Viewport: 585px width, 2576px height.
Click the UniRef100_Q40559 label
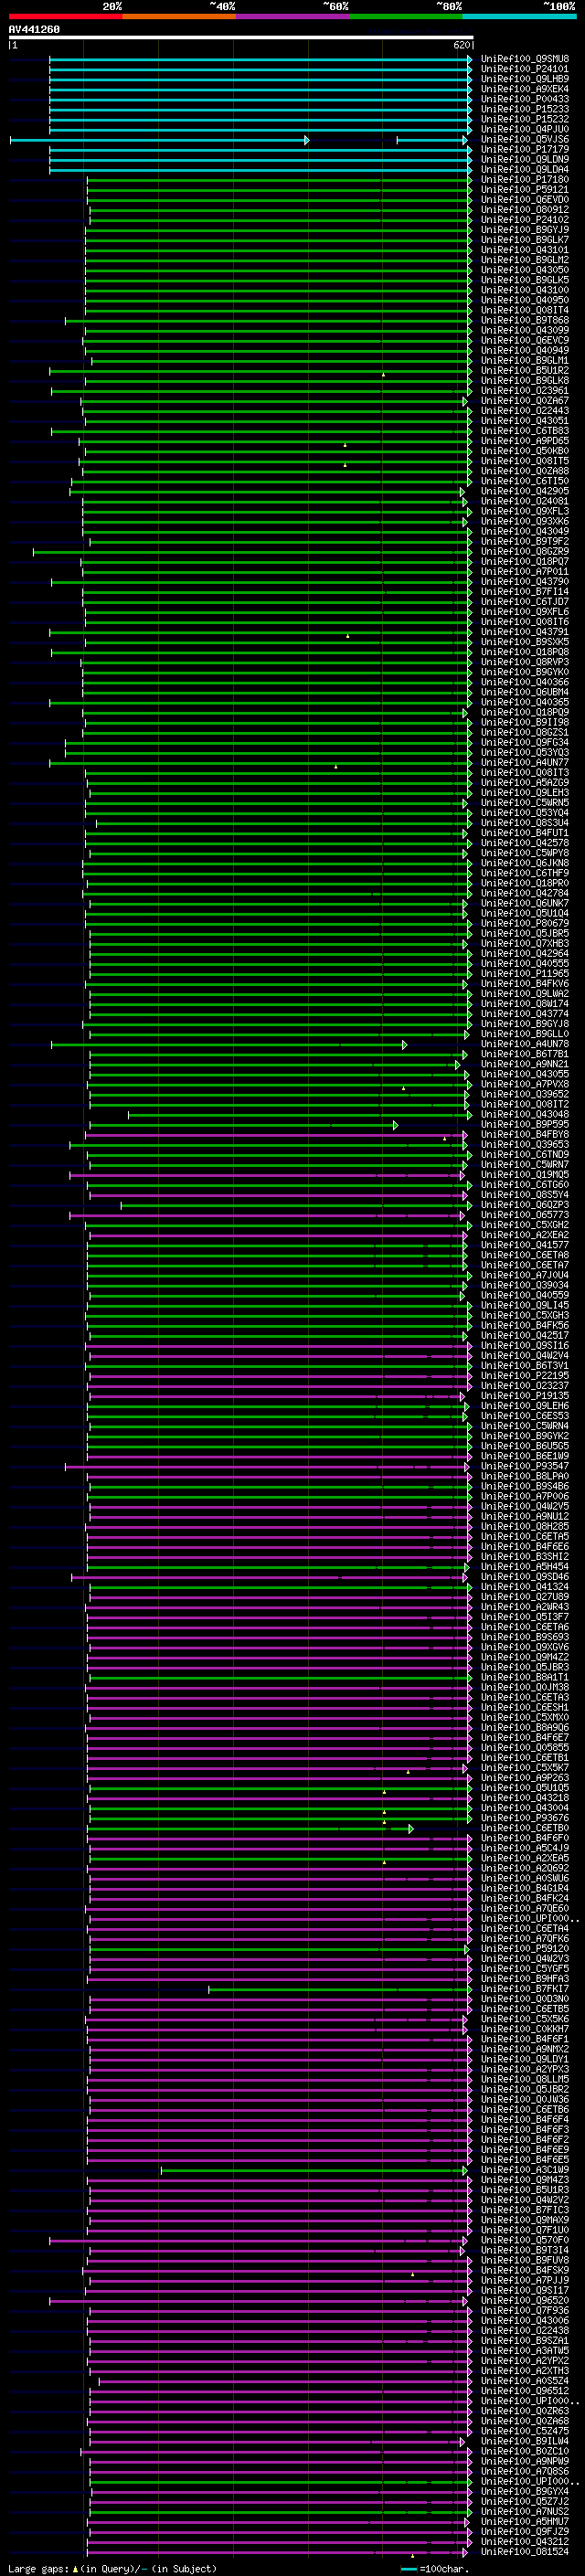(x=525, y=1295)
